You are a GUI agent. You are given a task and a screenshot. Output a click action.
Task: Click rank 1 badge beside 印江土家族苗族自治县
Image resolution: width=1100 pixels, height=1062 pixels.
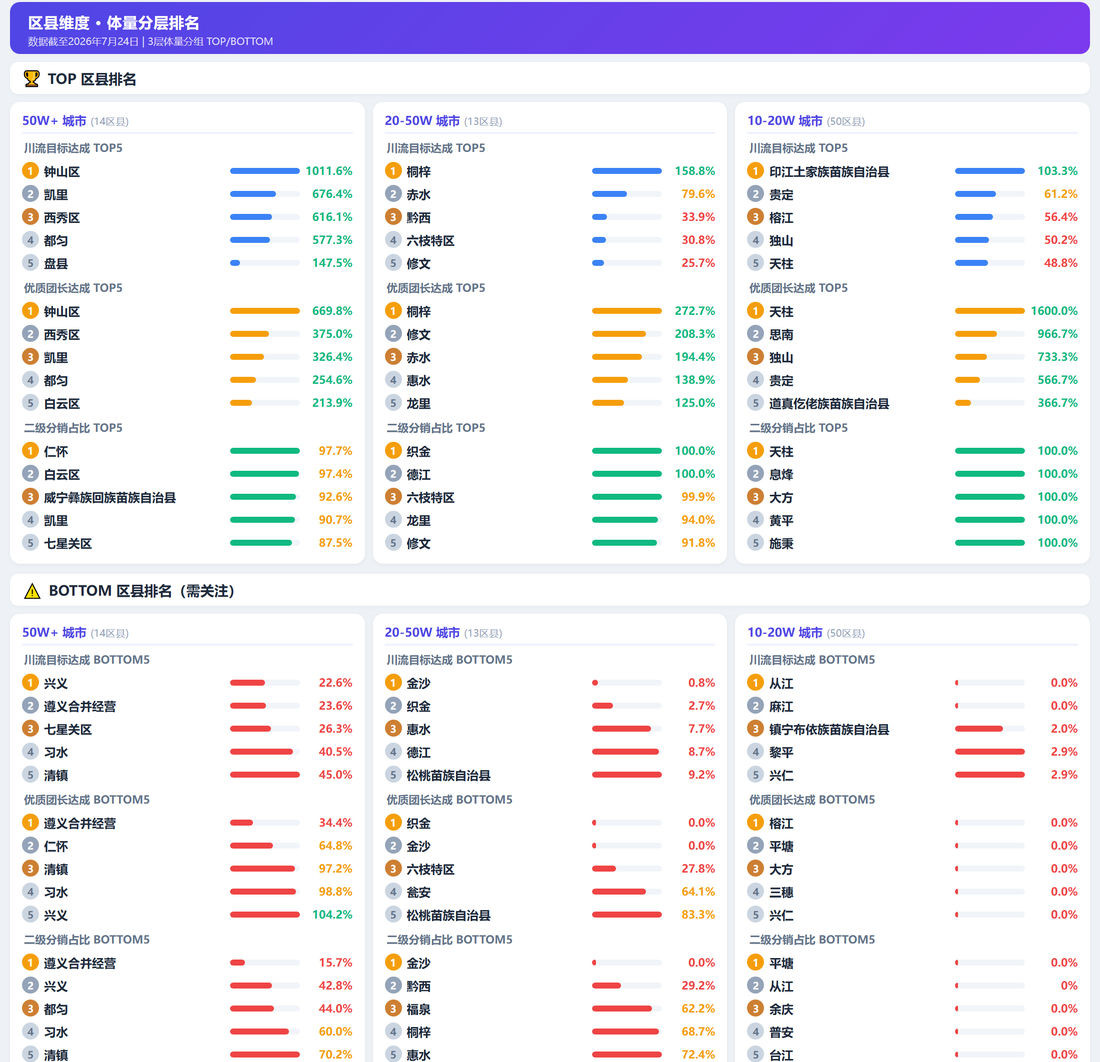click(x=755, y=171)
